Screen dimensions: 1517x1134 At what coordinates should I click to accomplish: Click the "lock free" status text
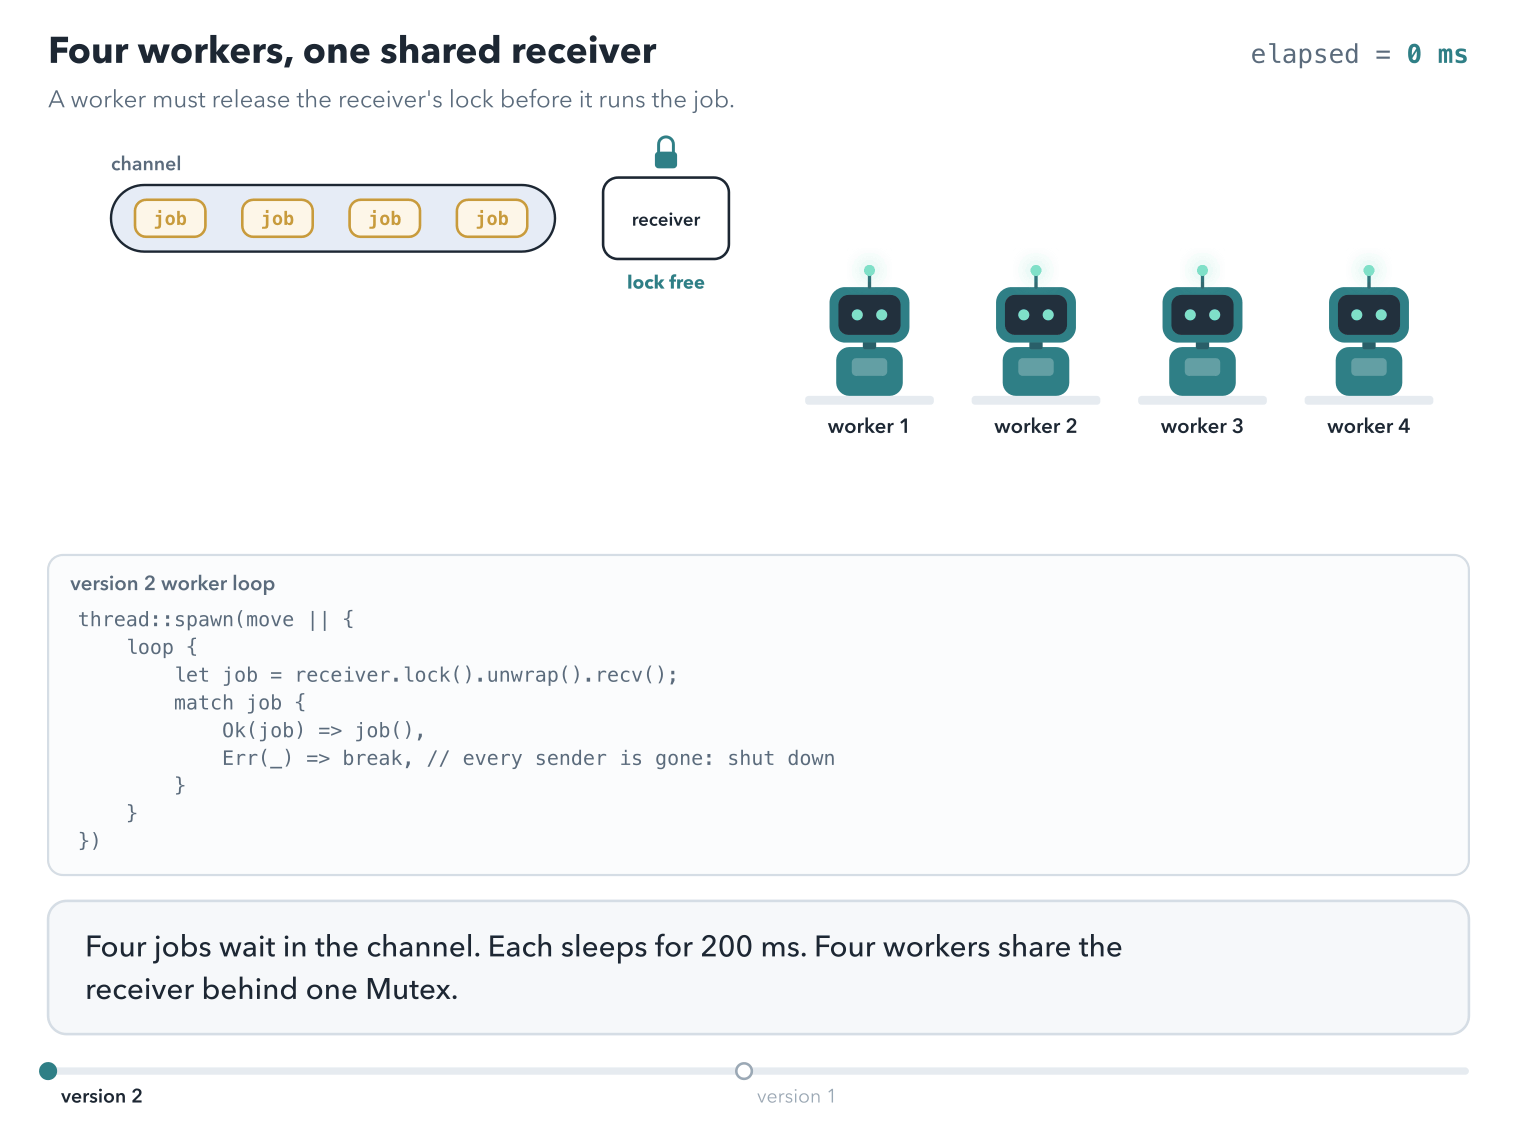click(666, 282)
